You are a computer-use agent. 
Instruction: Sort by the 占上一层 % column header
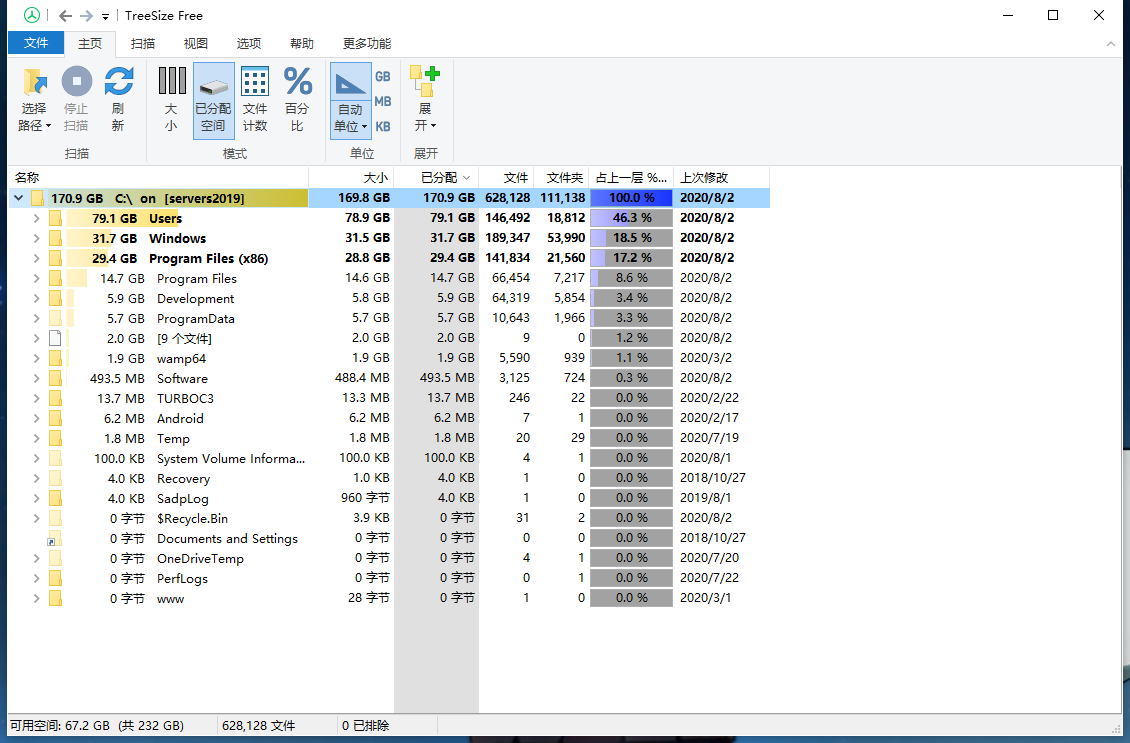[x=631, y=177]
